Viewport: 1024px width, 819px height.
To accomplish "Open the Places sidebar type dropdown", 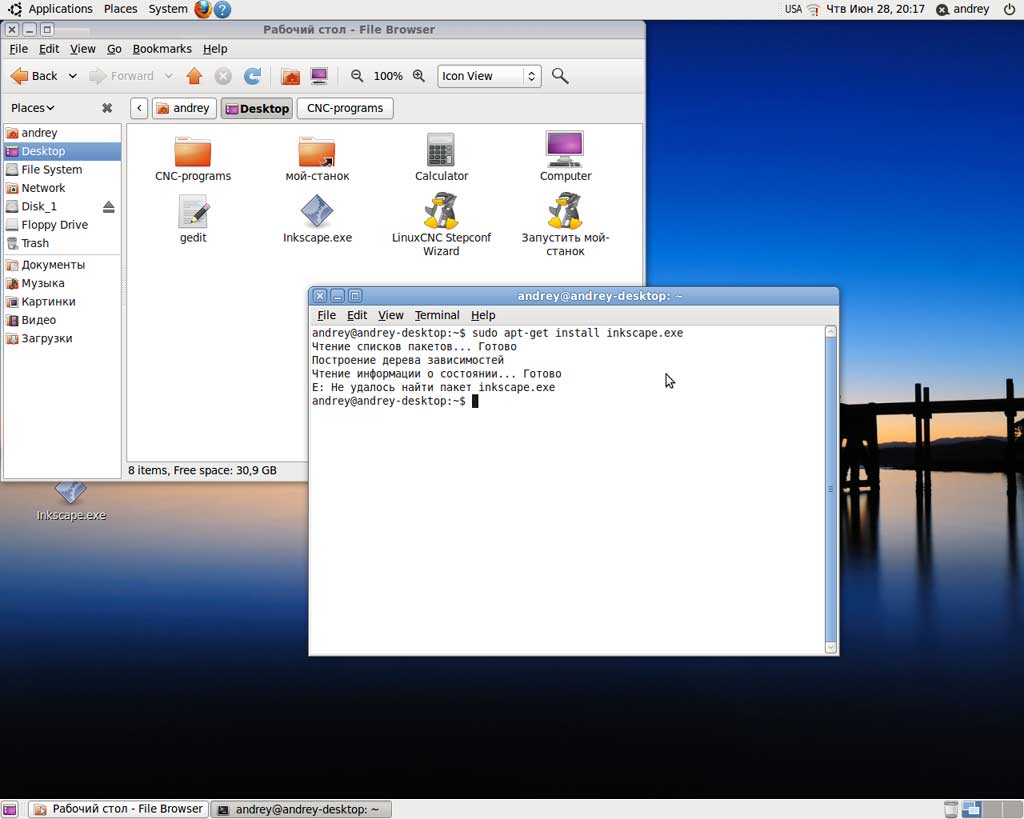I will coord(33,108).
